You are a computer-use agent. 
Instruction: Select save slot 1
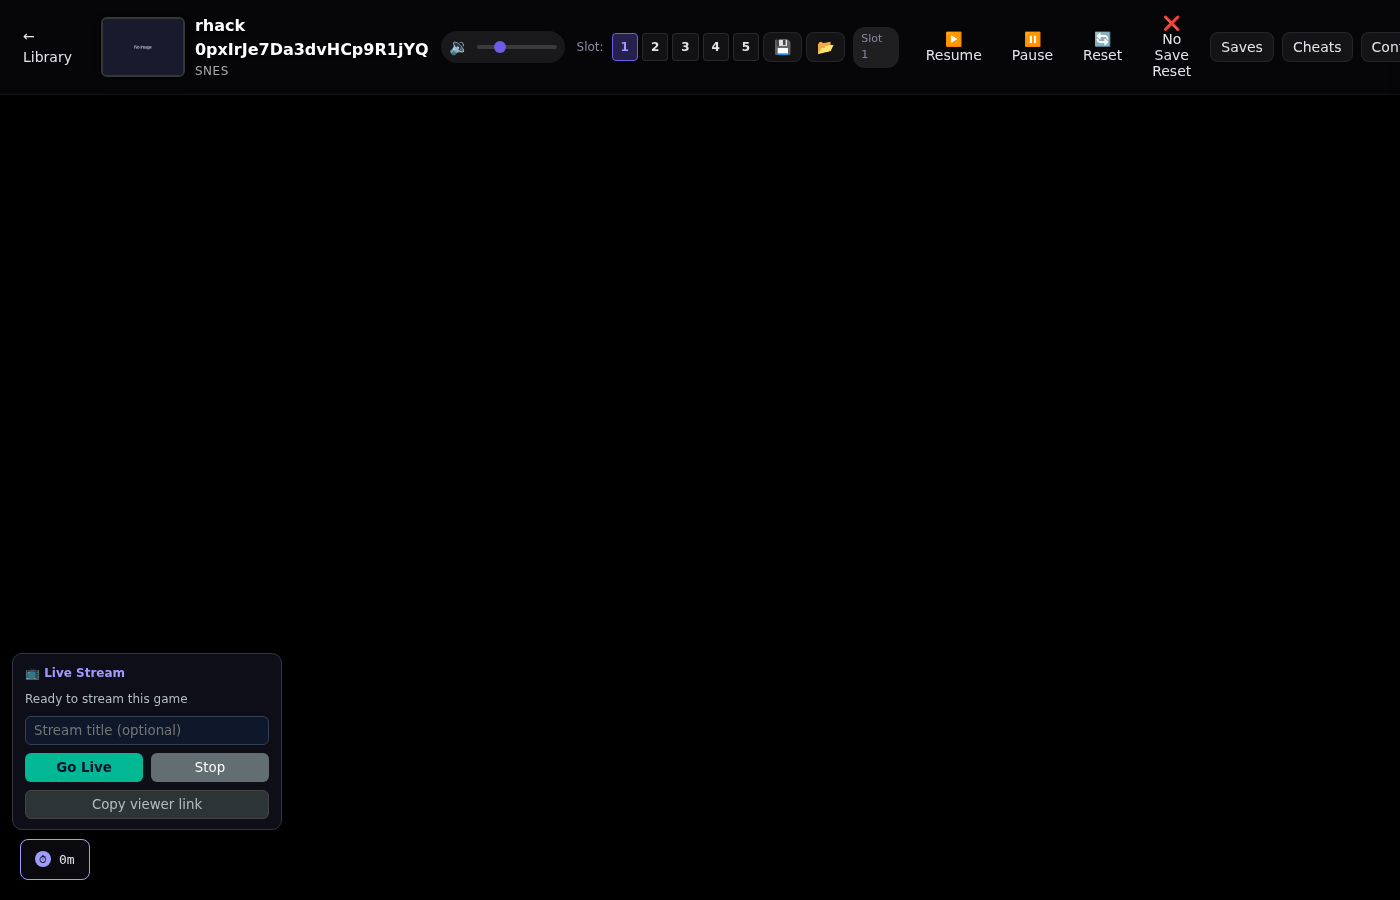point(625,47)
